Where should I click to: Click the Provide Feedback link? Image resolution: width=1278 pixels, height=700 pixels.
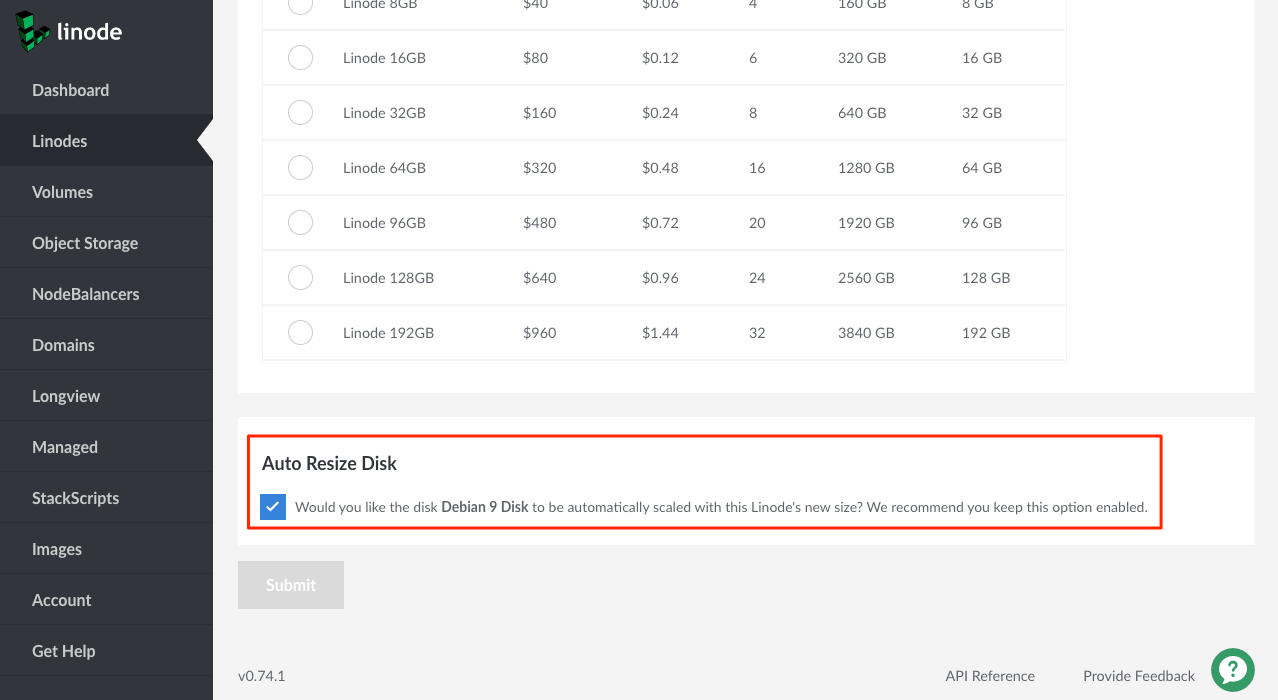(1138, 676)
